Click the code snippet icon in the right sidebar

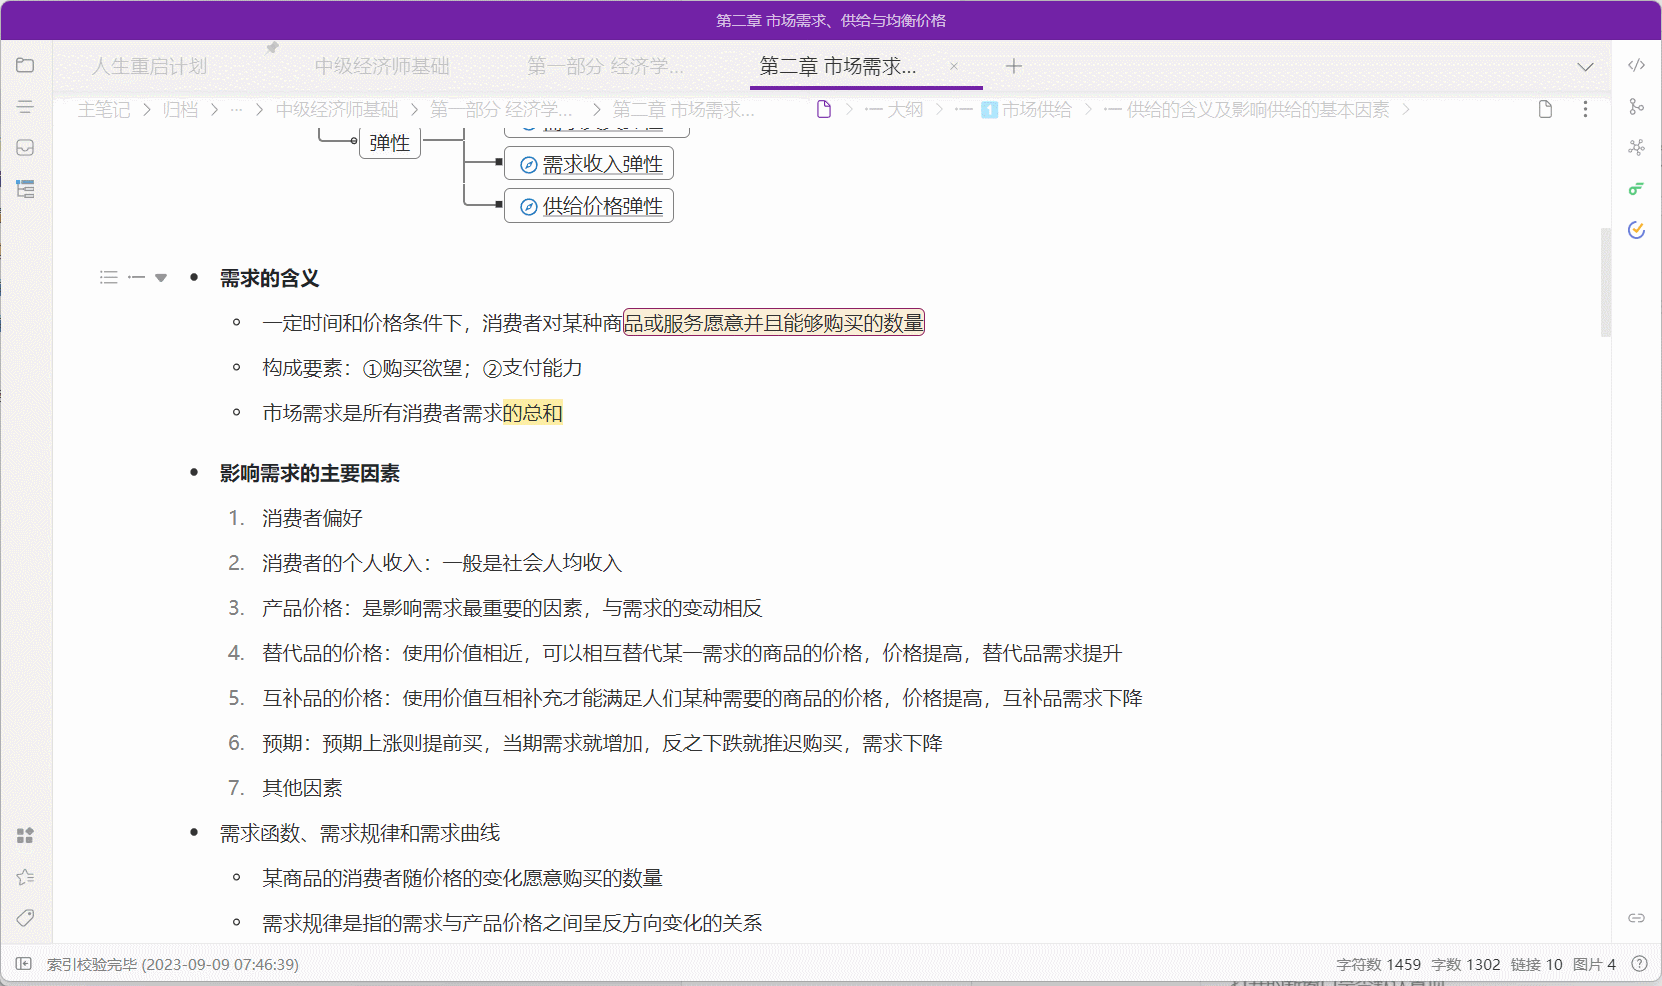[x=1637, y=65]
